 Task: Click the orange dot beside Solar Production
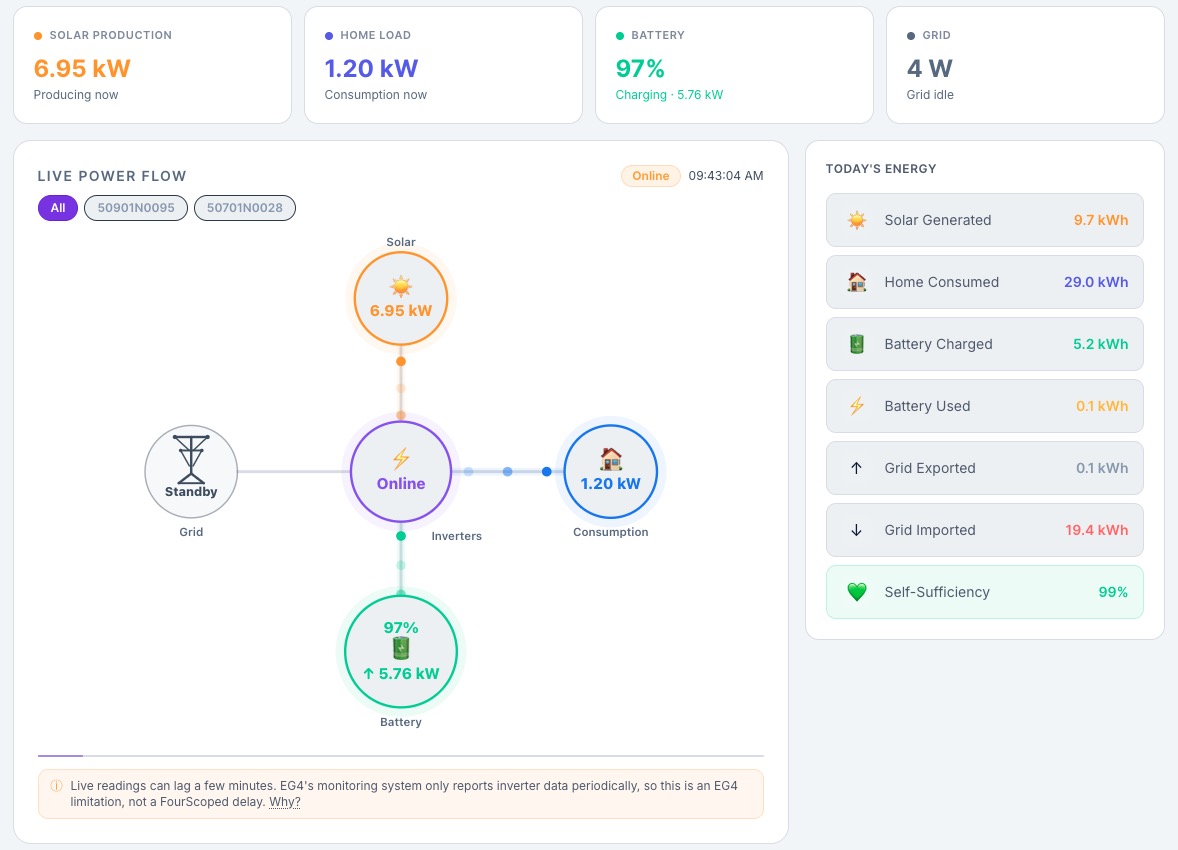click(38, 36)
